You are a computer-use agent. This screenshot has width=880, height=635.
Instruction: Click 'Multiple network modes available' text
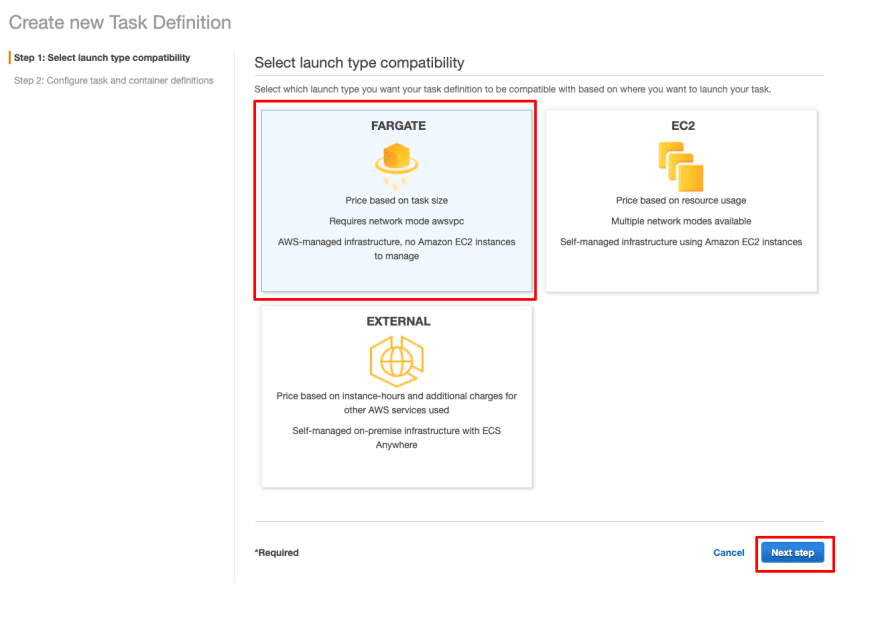point(681,221)
